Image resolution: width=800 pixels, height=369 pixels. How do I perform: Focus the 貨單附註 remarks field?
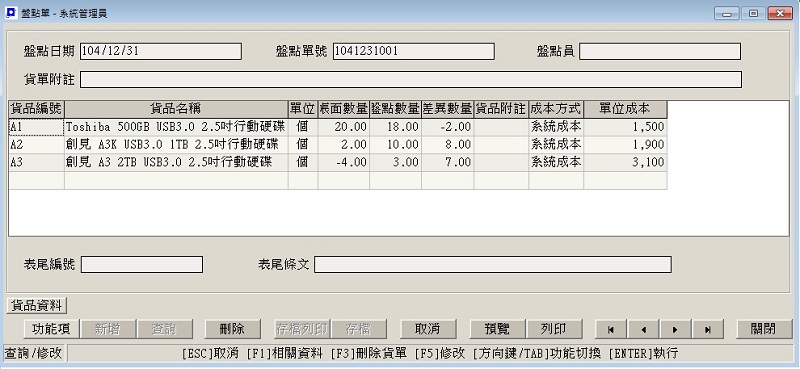click(x=411, y=80)
